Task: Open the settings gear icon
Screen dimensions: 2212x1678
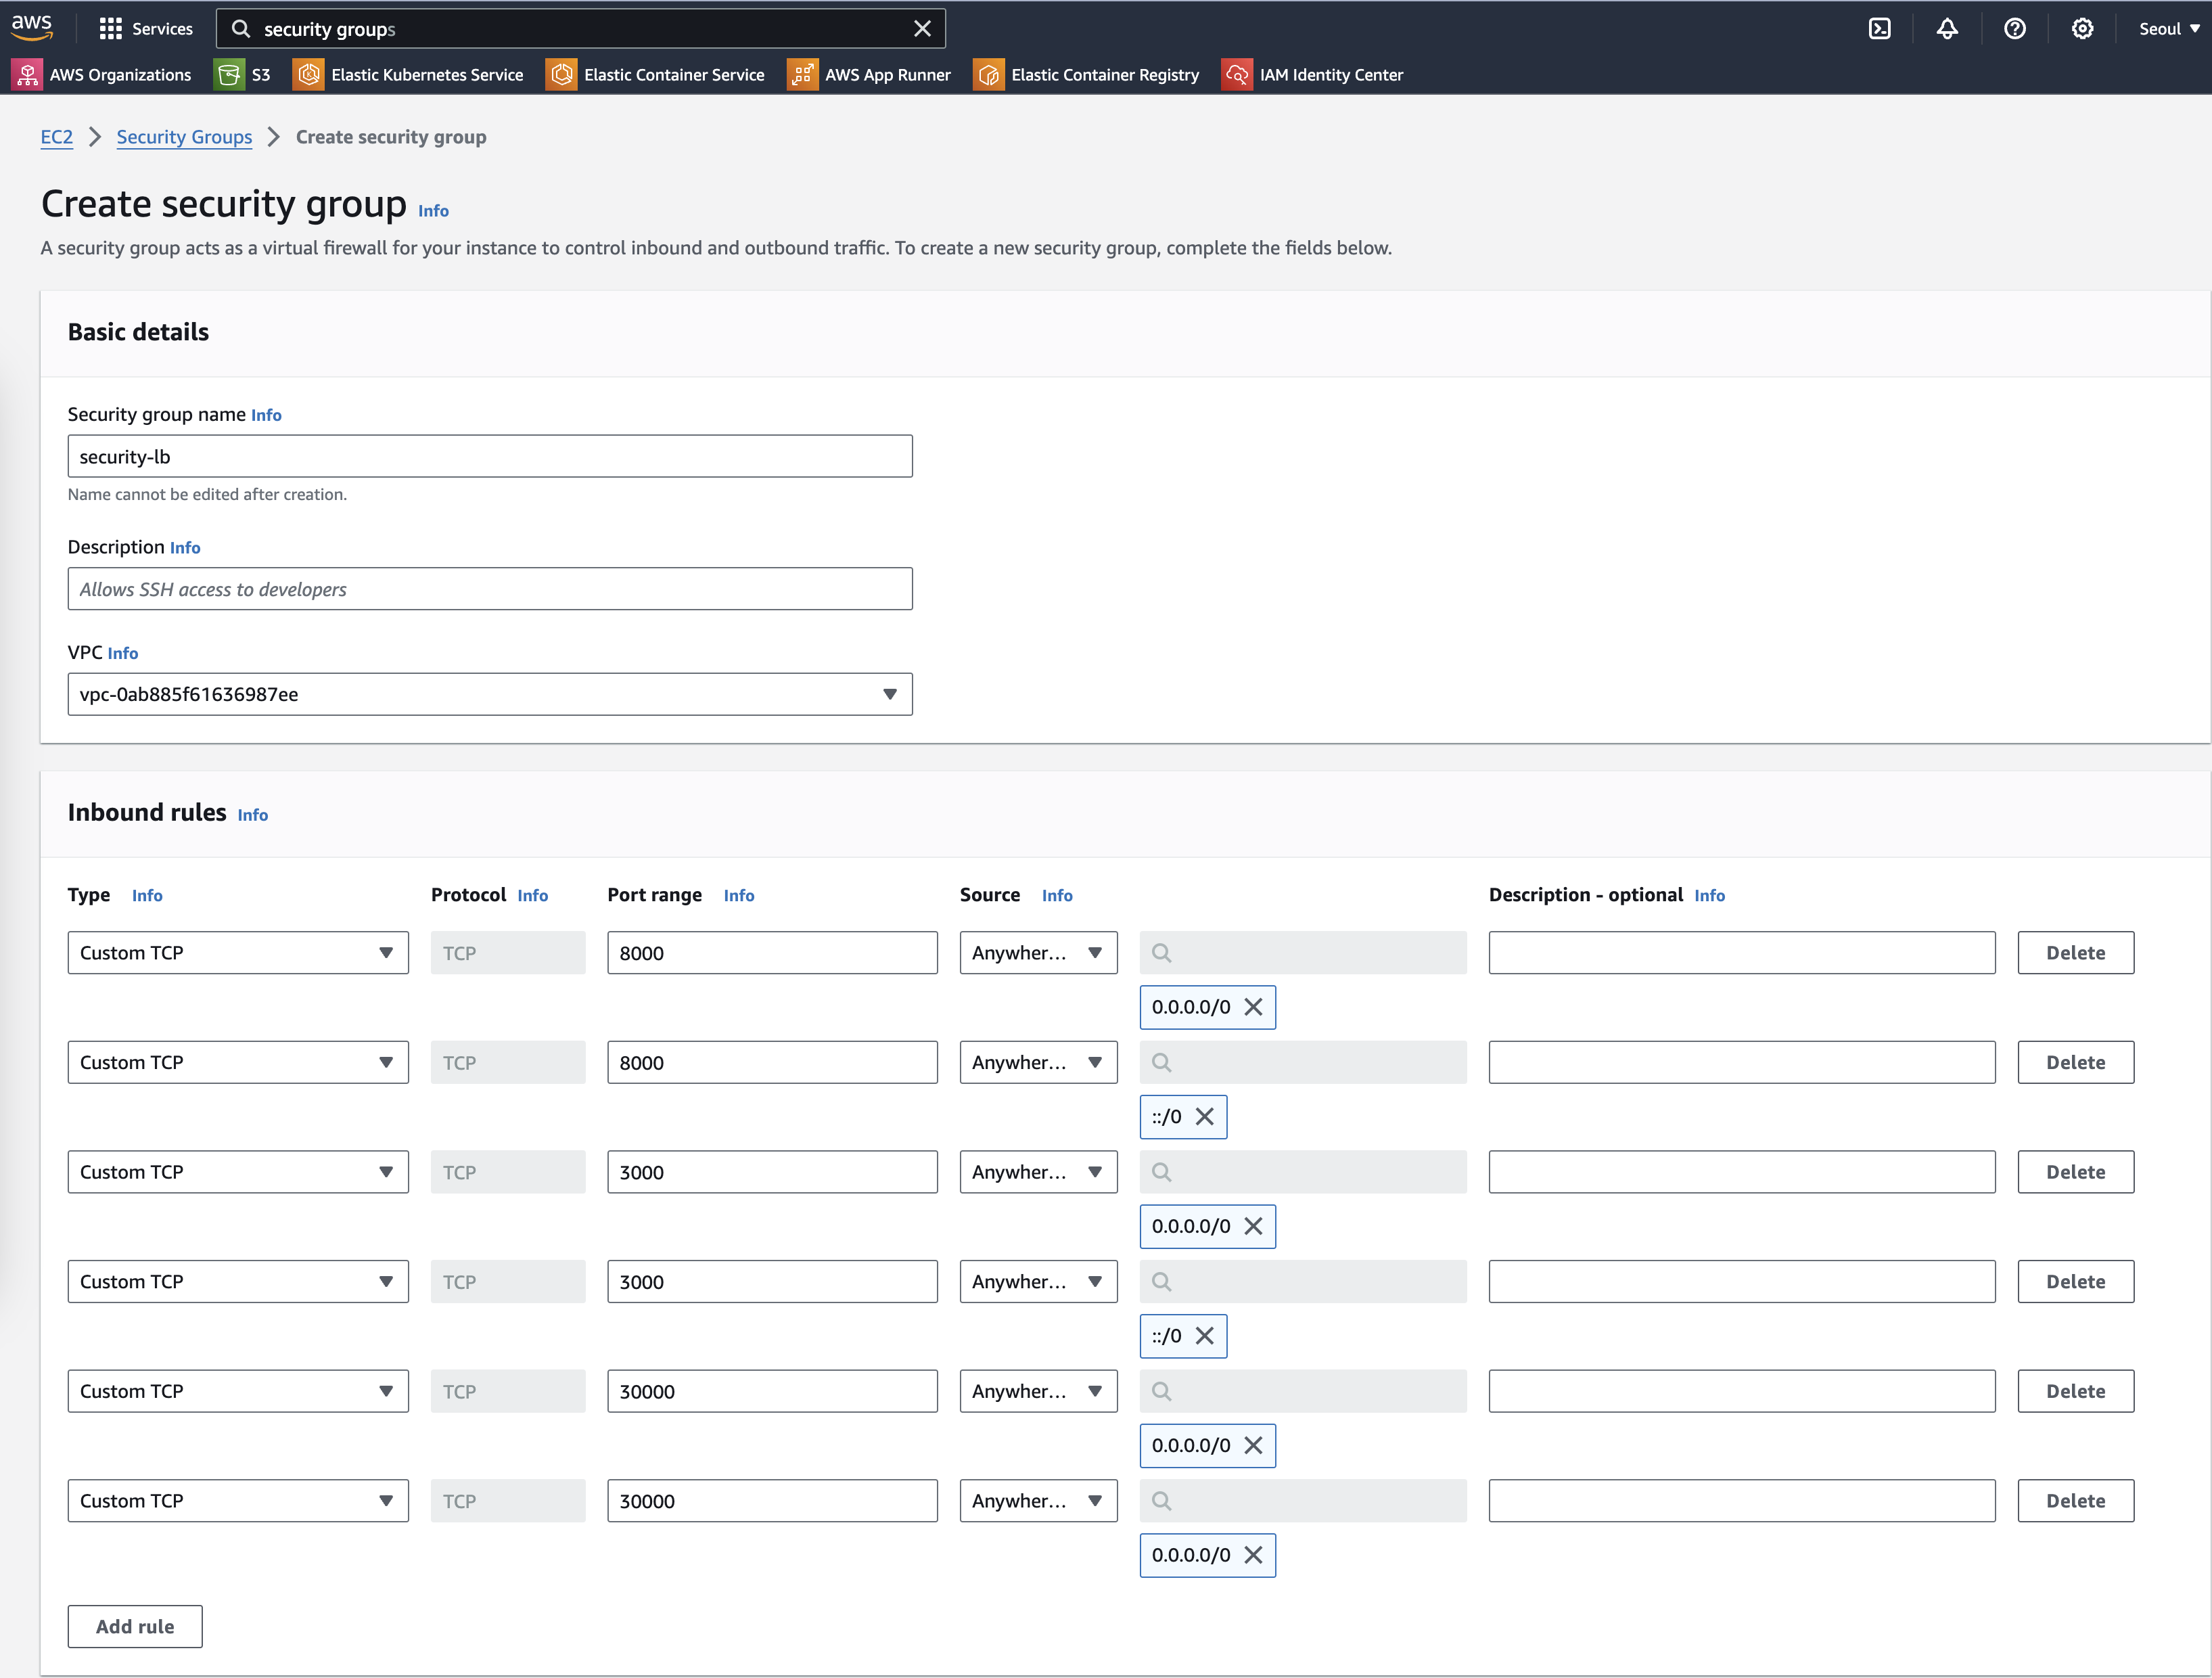Action: pyautogui.click(x=2082, y=29)
